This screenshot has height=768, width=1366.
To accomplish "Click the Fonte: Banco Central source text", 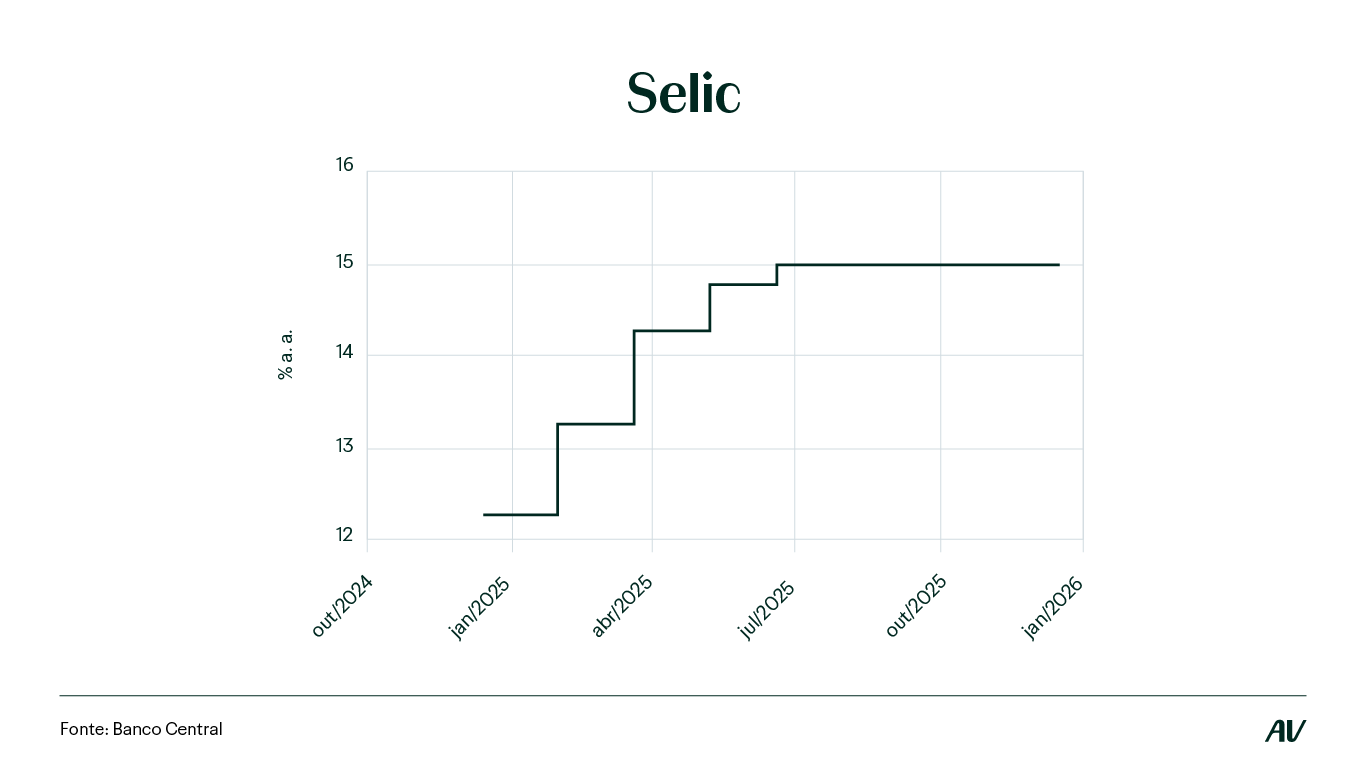I will pyautogui.click(x=141, y=729).
